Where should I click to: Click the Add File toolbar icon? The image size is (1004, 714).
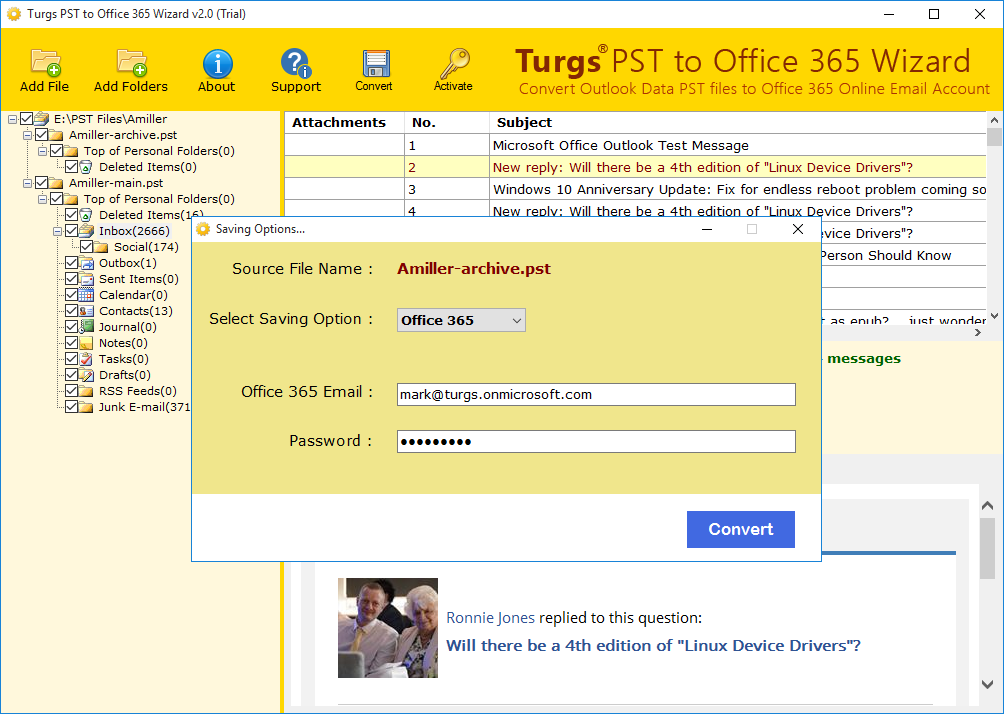(x=45, y=63)
